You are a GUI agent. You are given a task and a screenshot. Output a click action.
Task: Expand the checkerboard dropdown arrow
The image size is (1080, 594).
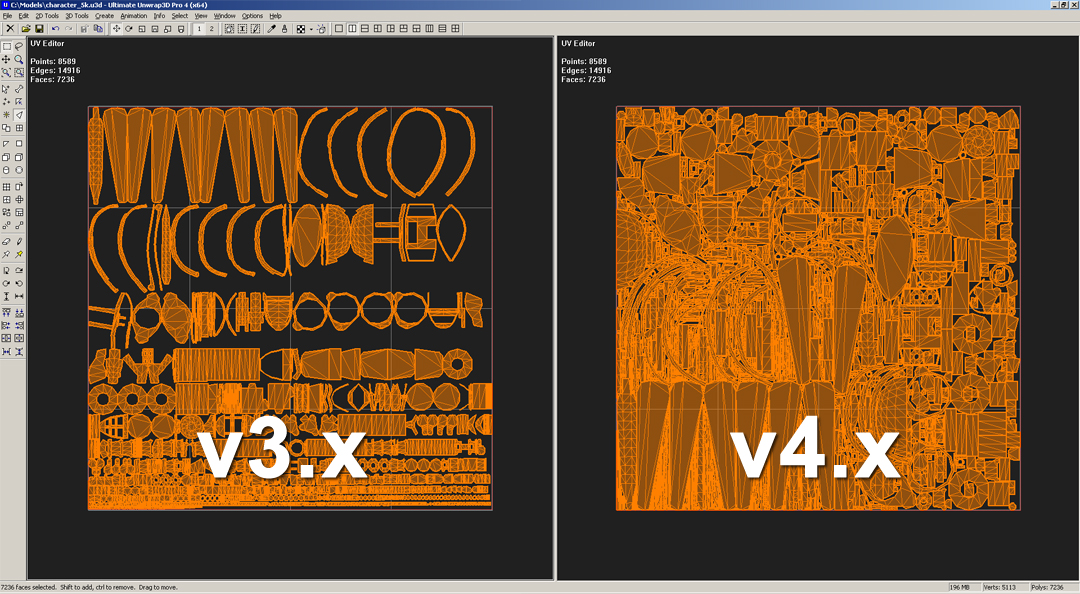pos(311,29)
